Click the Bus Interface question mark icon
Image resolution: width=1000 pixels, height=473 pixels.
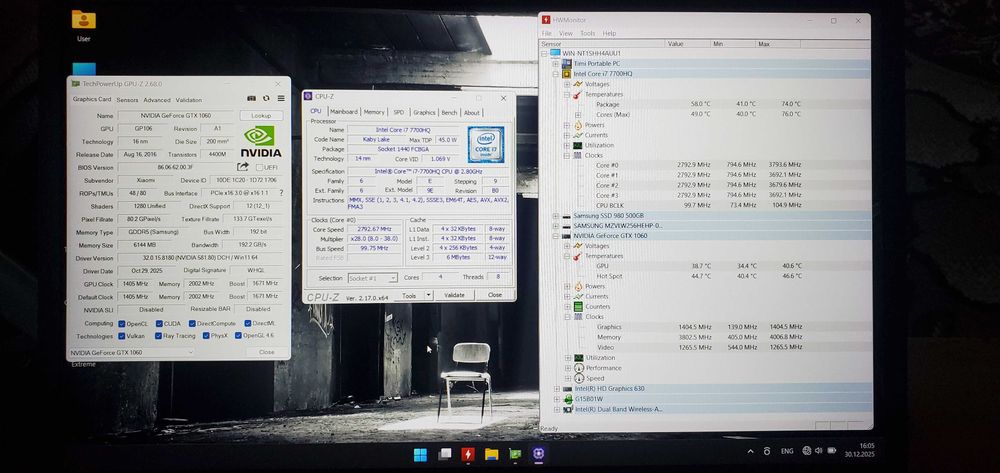(281, 193)
